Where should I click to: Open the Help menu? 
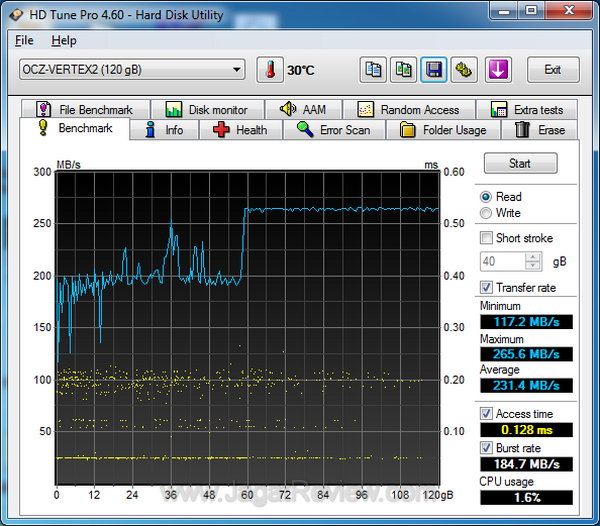63,41
